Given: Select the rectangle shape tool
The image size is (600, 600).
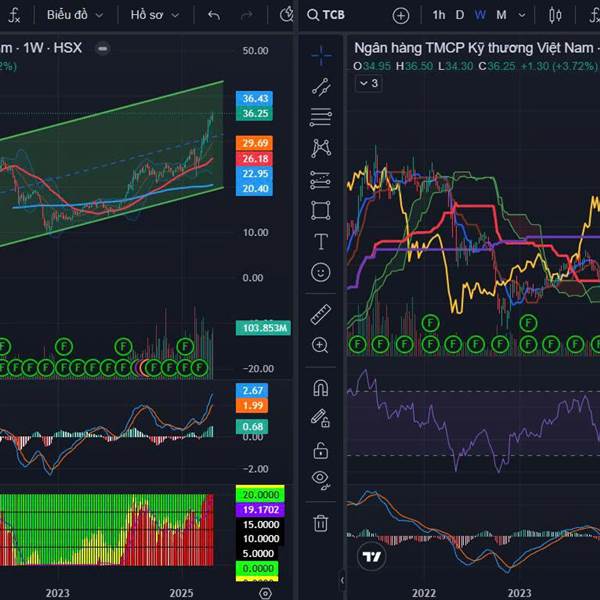Looking at the screenshot, I should pos(321,210).
